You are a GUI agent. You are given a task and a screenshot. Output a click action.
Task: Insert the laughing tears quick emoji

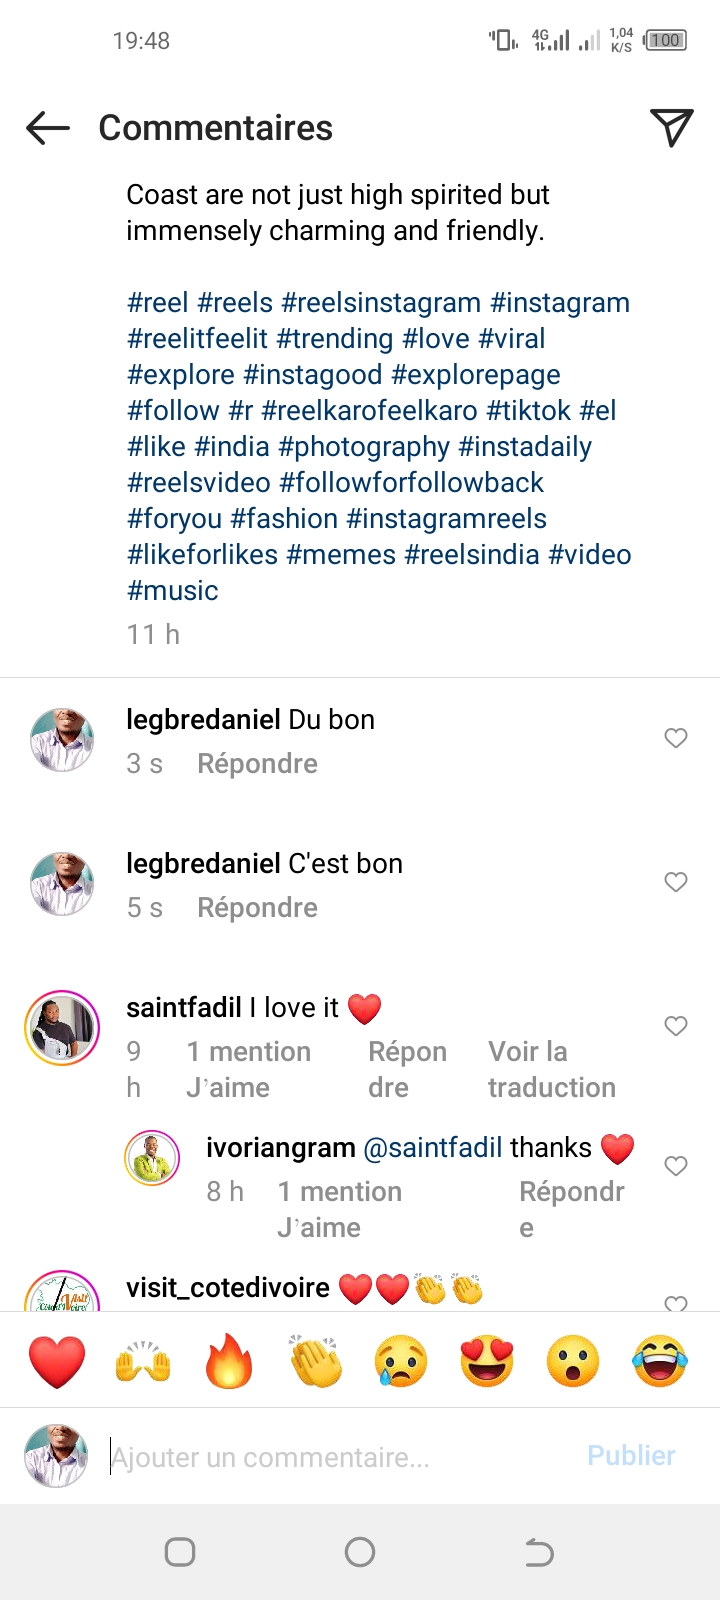coord(660,1361)
